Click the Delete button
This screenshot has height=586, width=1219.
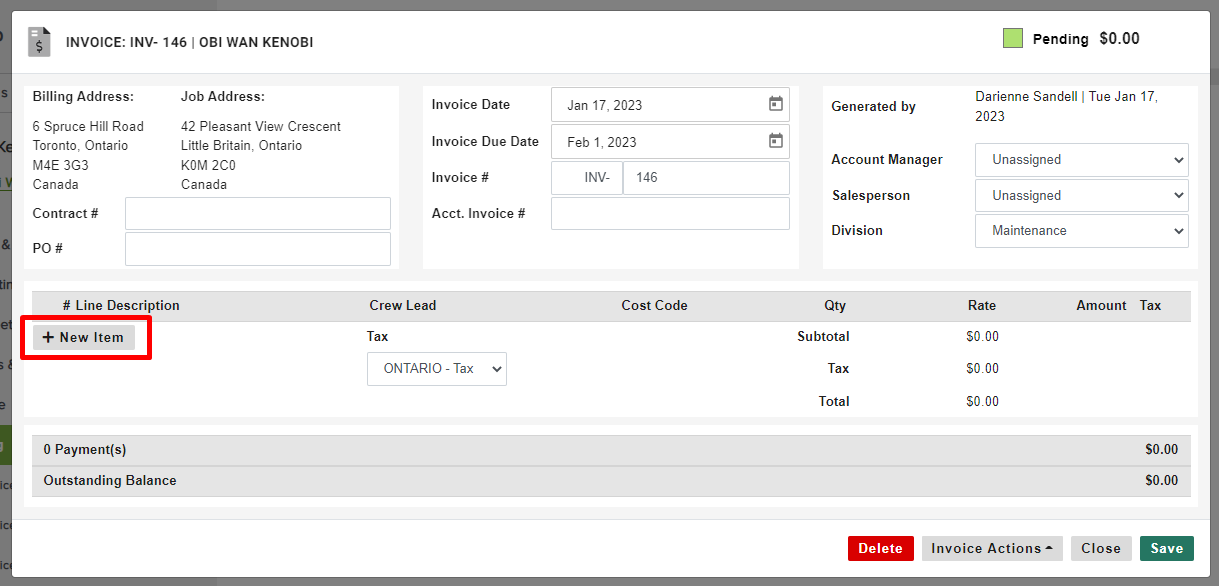pos(880,548)
